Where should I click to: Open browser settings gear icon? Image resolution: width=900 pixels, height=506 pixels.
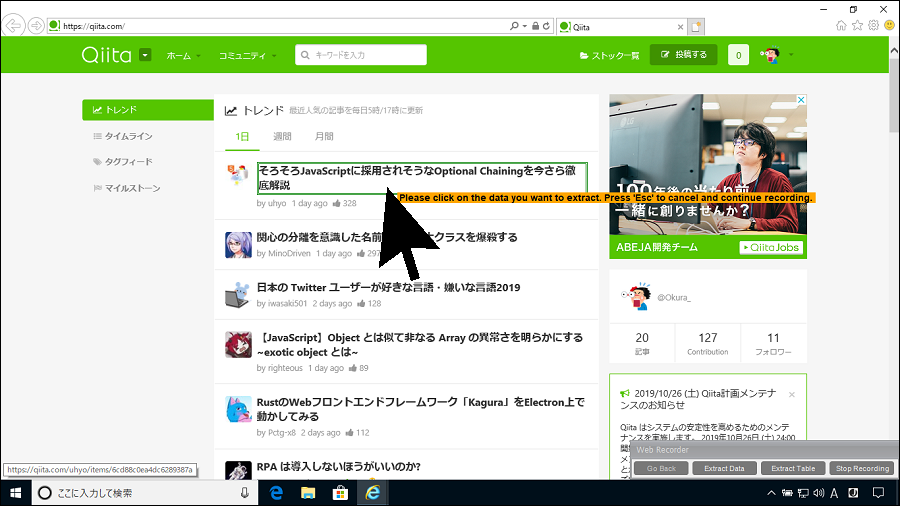[x=873, y=25]
